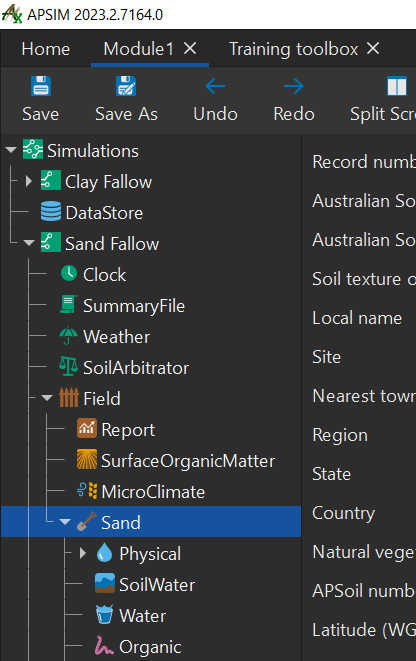Select the Clock tree item label
Image resolution: width=416 pixels, height=661 pixels.
pyautogui.click(x=104, y=274)
